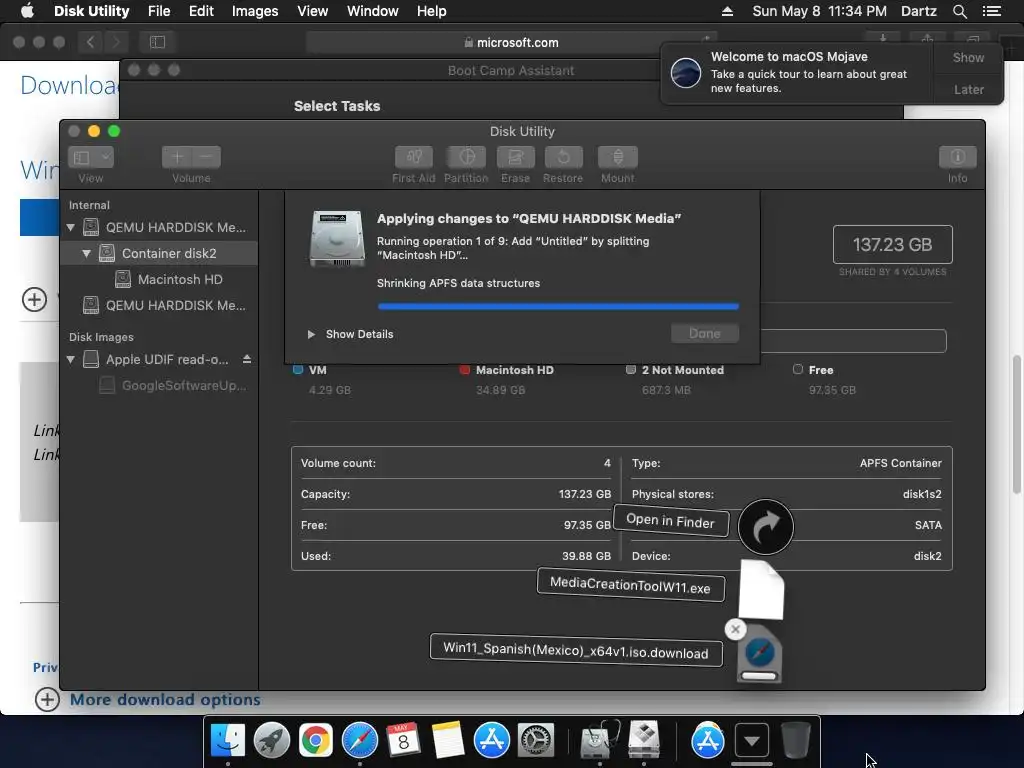Click the microsoft.com address bar in Safari
This screenshot has height=768, width=1024.
pyautogui.click(x=511, y=42)
